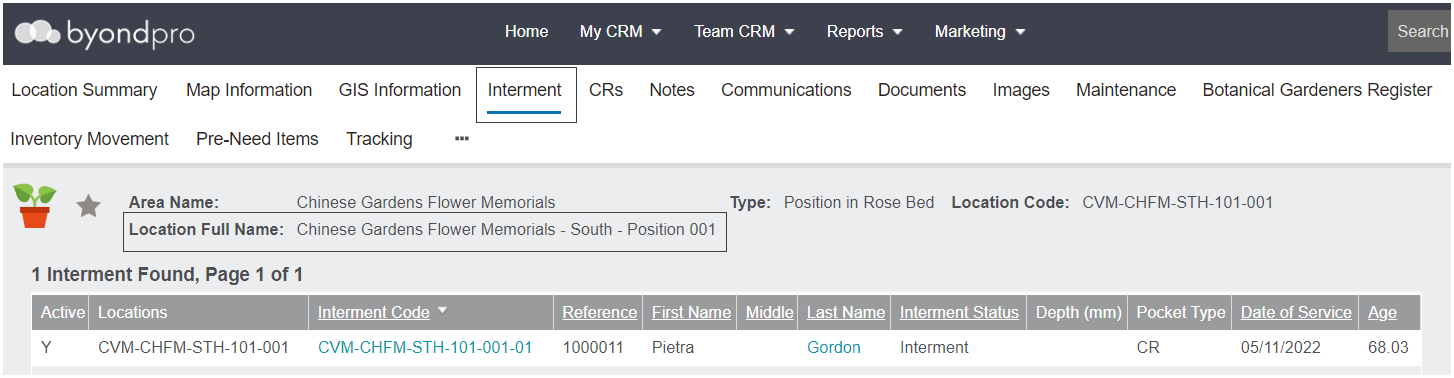
Task: Sort by Age column header
Action: (x=1382, y=312)
